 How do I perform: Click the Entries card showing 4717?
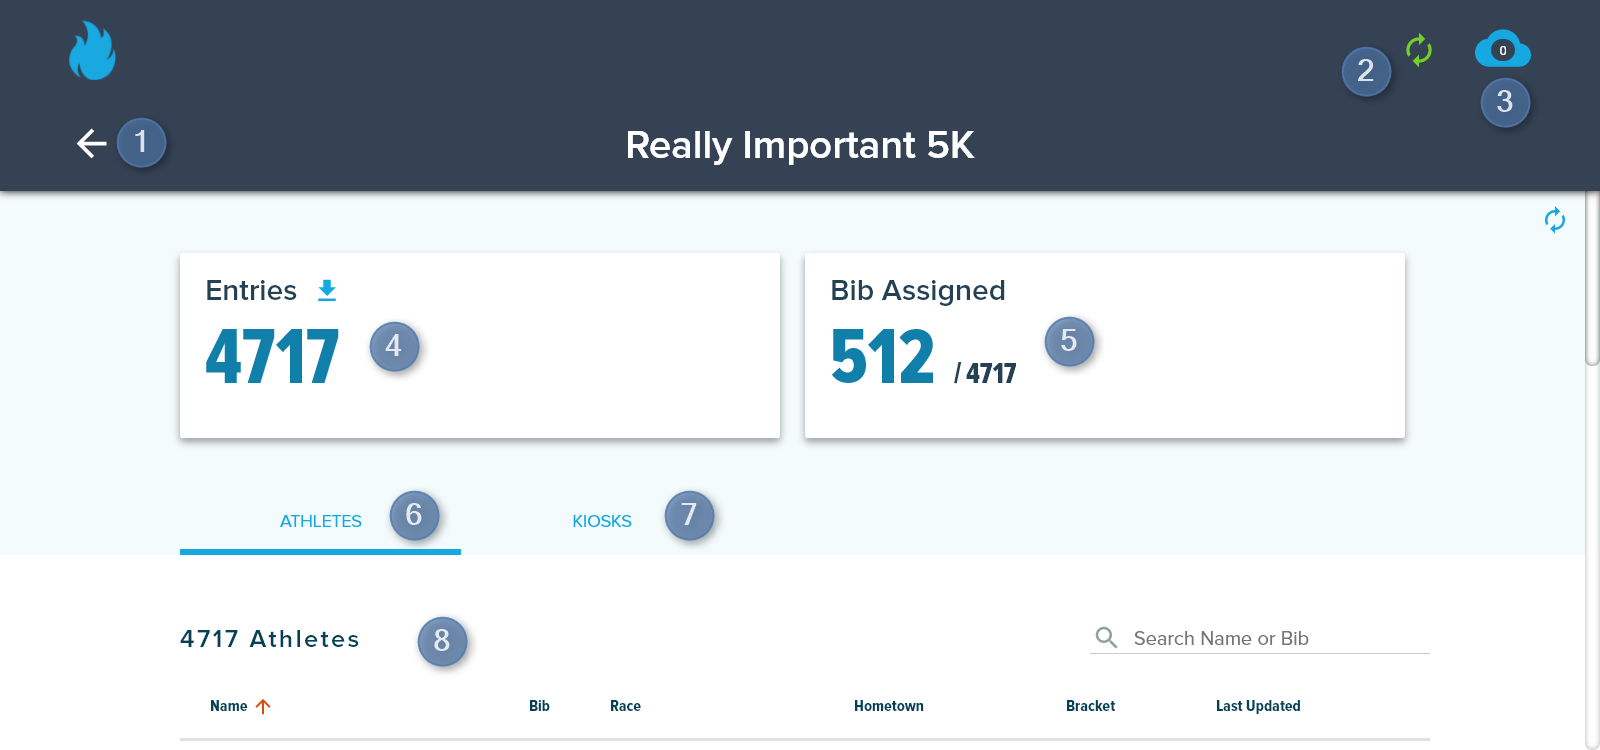pos(480,345)
